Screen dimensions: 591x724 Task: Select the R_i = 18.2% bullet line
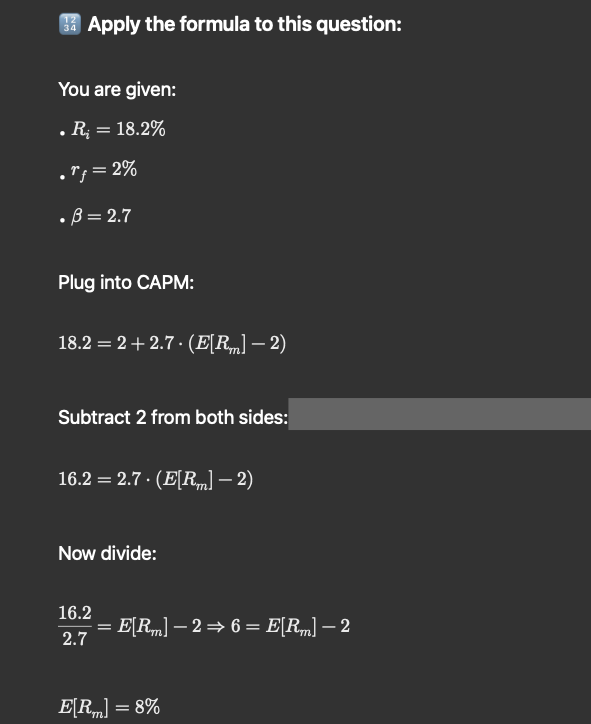(112, 129)
